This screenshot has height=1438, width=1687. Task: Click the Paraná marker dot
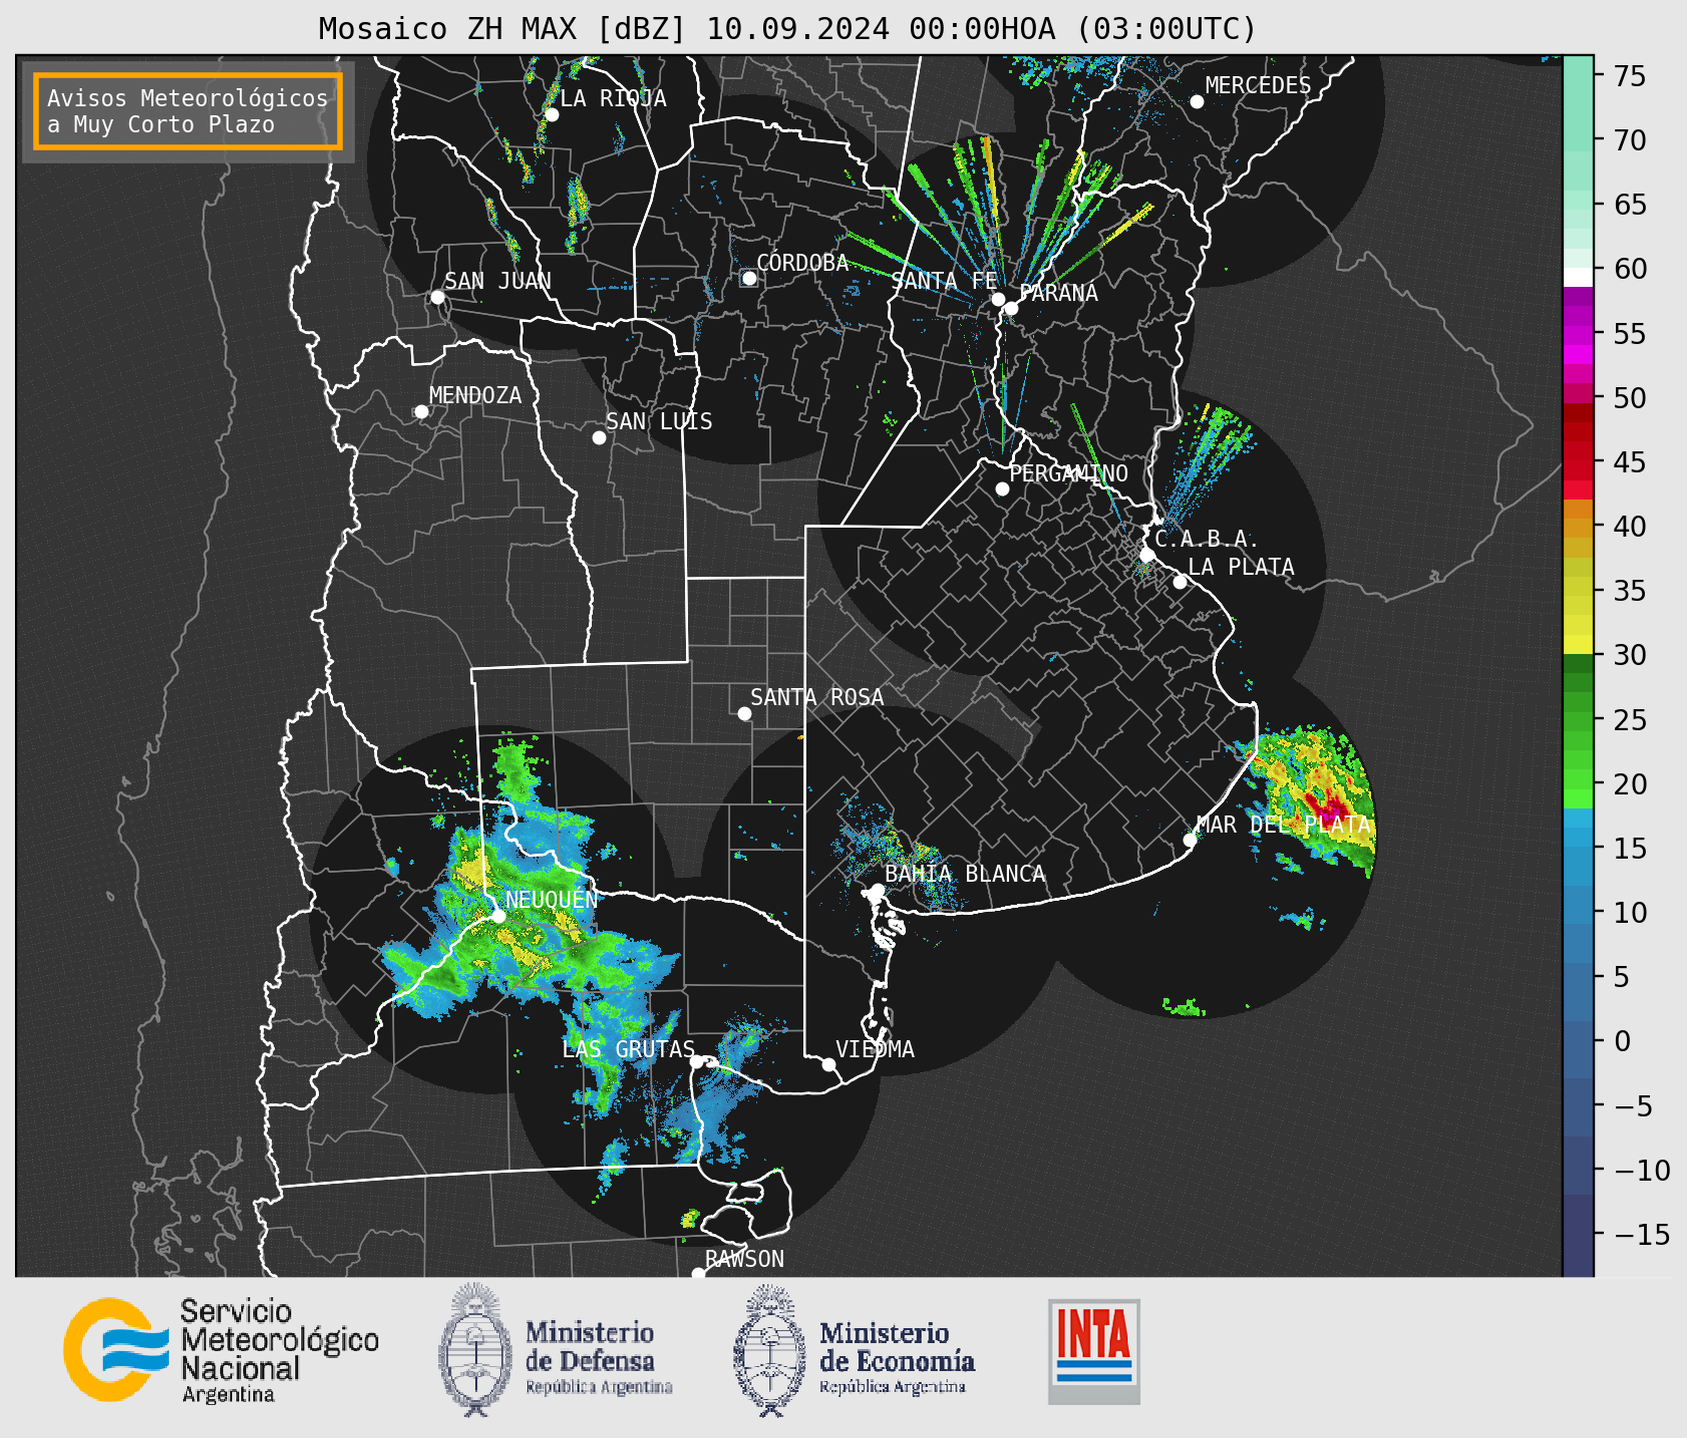[1011, 308]
